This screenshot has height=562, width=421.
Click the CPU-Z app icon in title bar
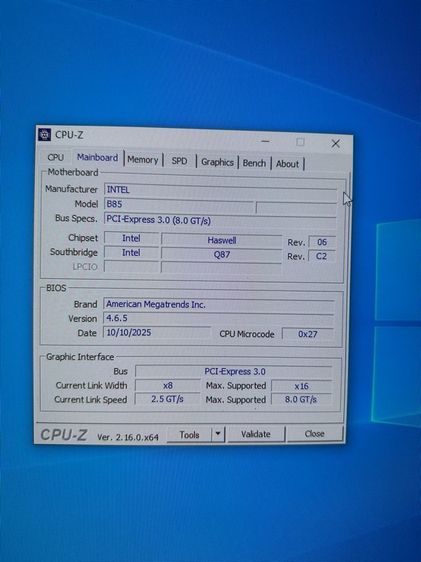[x=44, y=134]
